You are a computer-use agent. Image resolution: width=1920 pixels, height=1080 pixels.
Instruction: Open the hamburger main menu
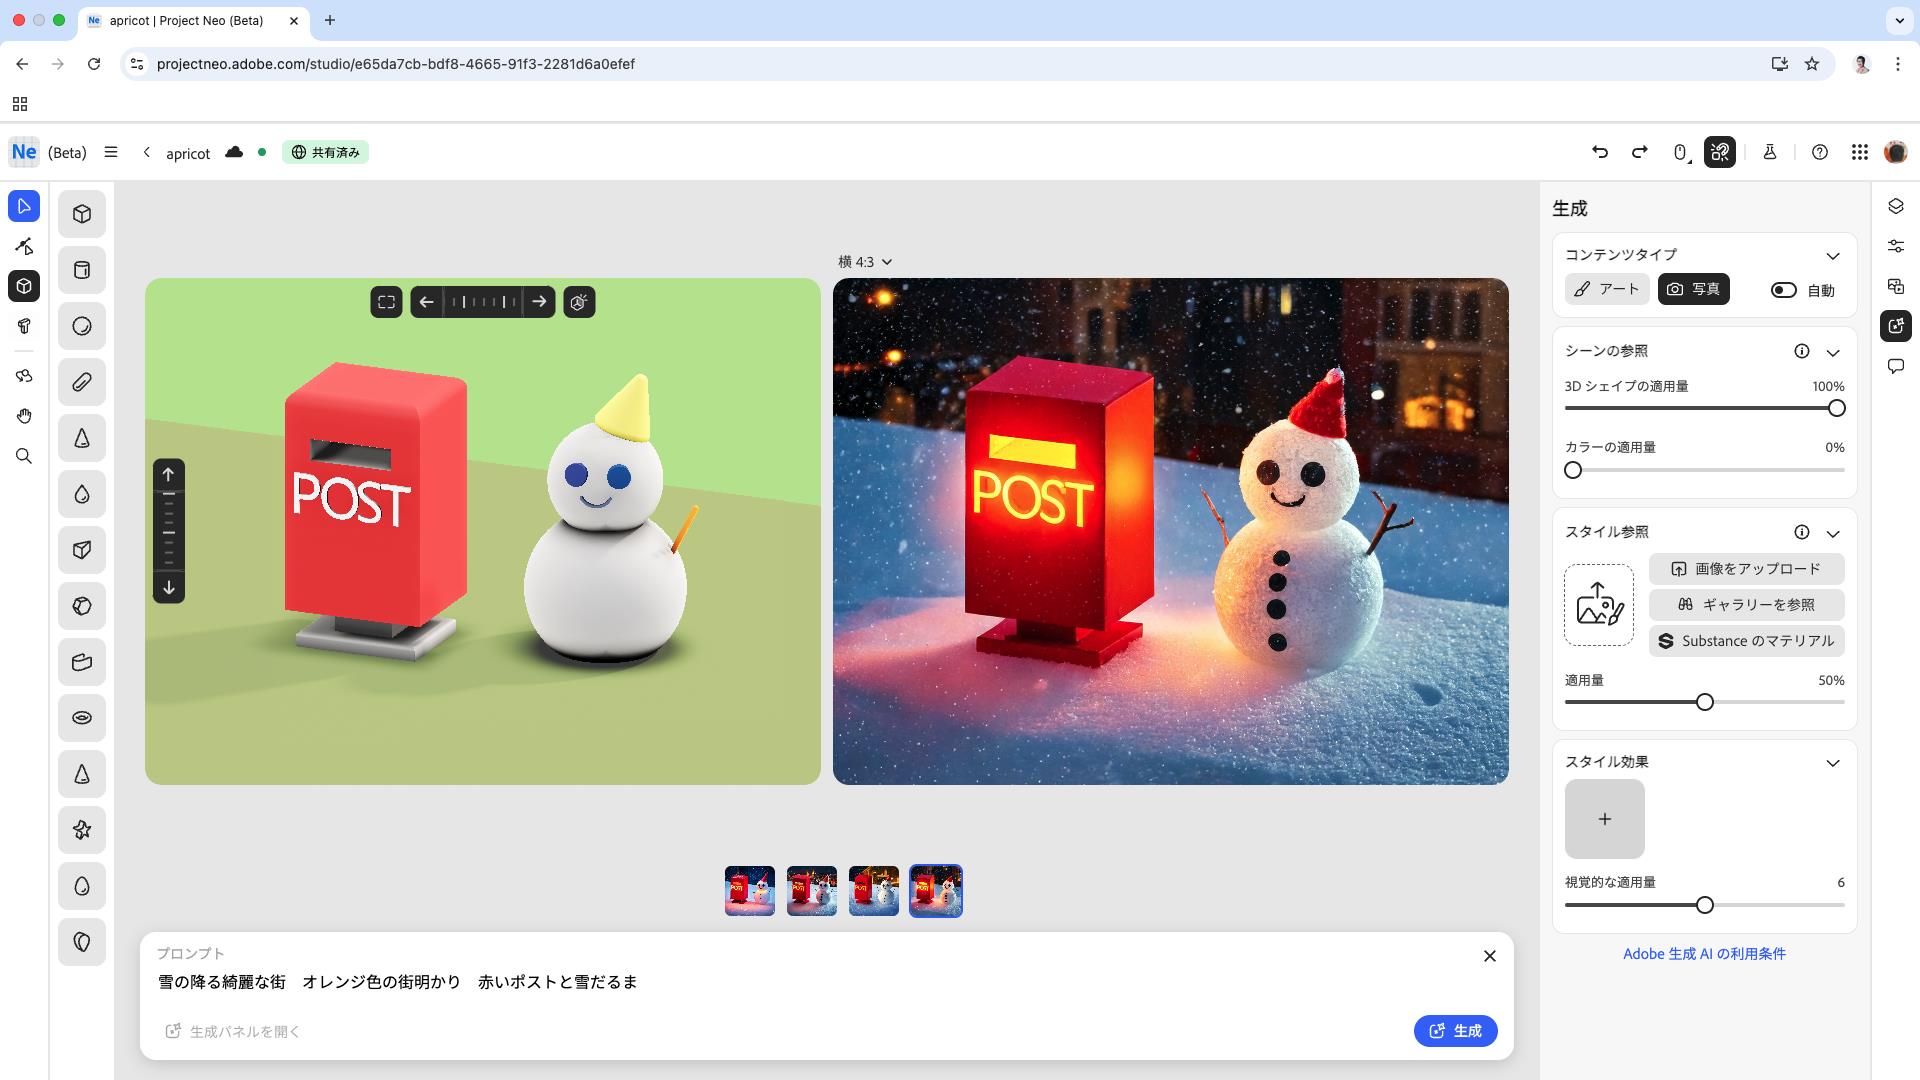tap(111, 152)
